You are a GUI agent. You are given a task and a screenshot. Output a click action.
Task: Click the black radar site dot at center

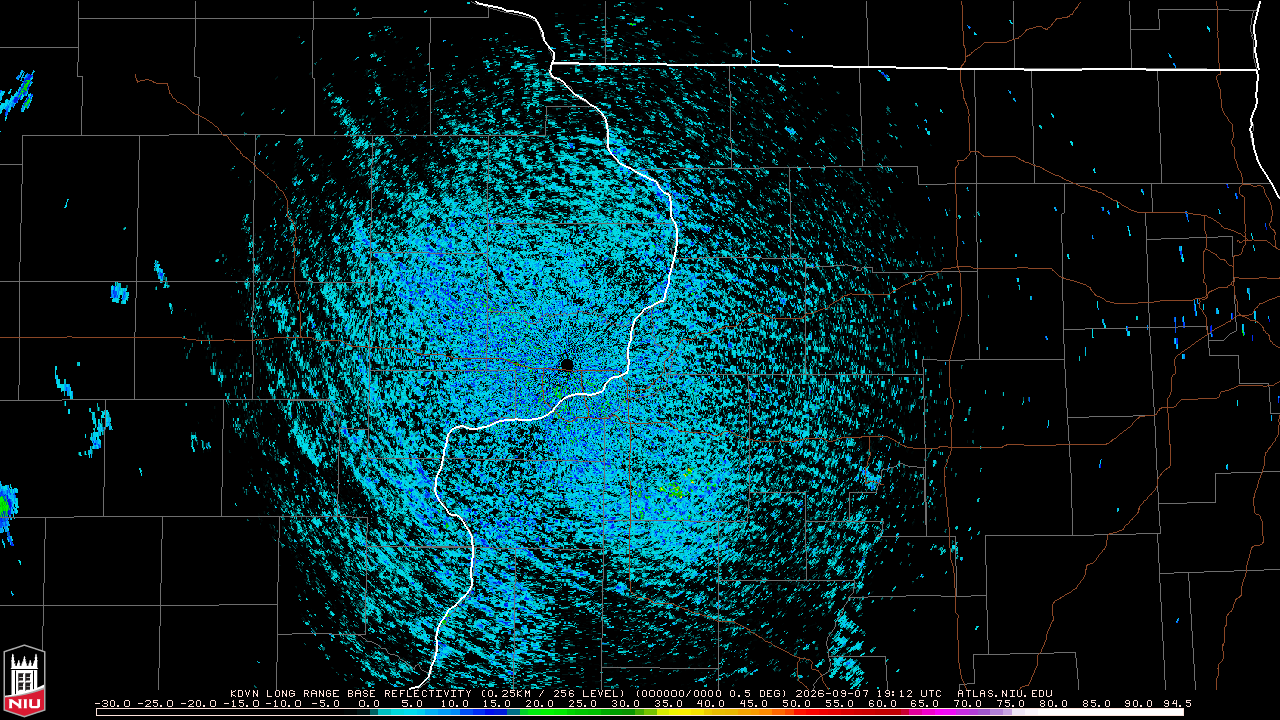[567, 365]
